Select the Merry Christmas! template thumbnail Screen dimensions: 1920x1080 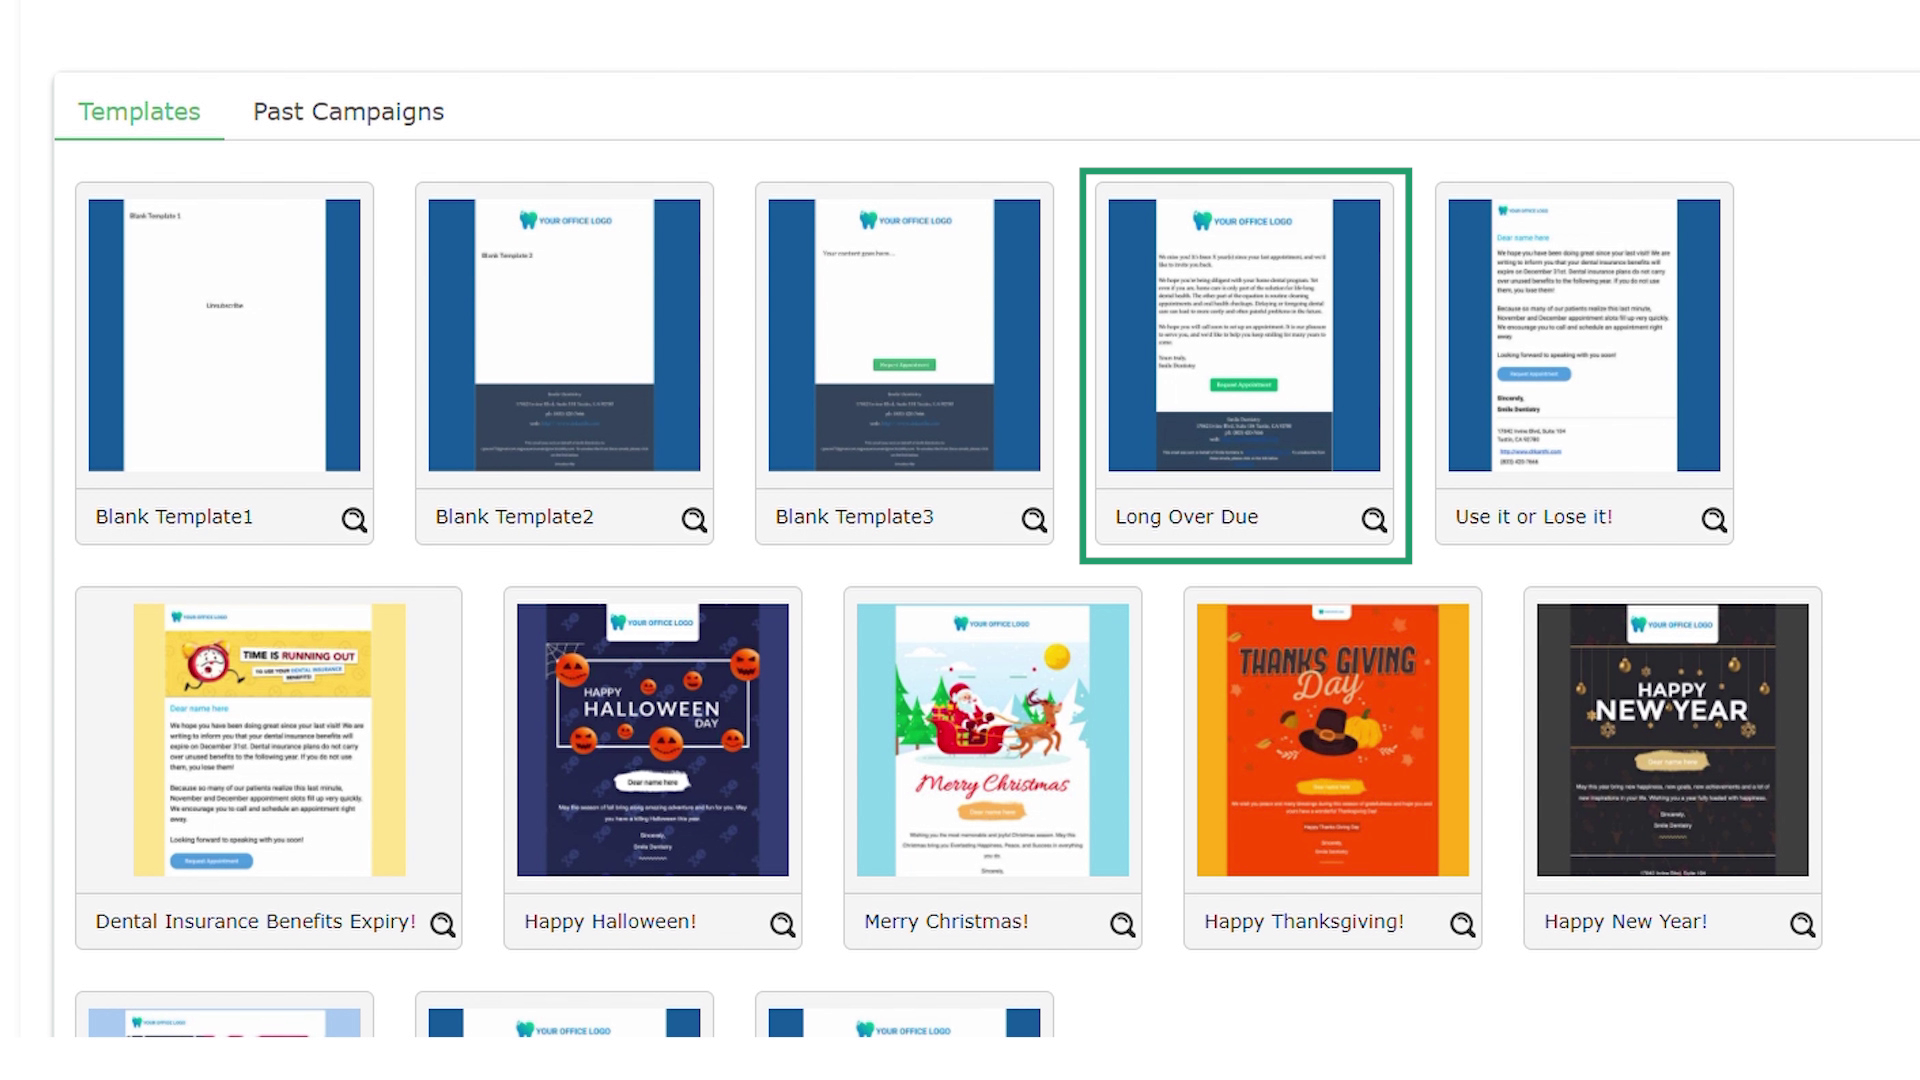[x=992, y=738]
